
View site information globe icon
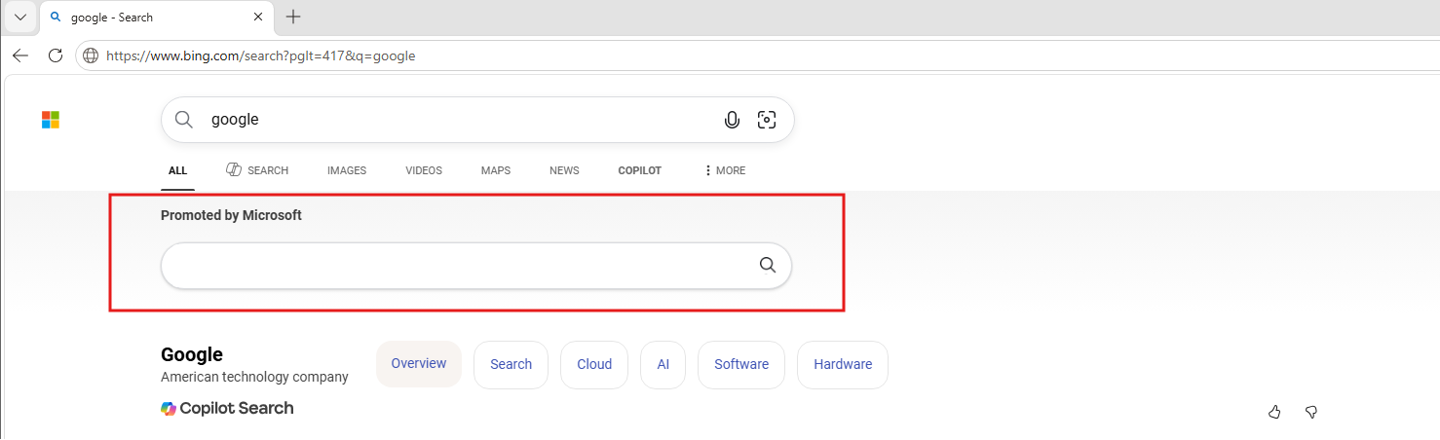pos(91,56)
